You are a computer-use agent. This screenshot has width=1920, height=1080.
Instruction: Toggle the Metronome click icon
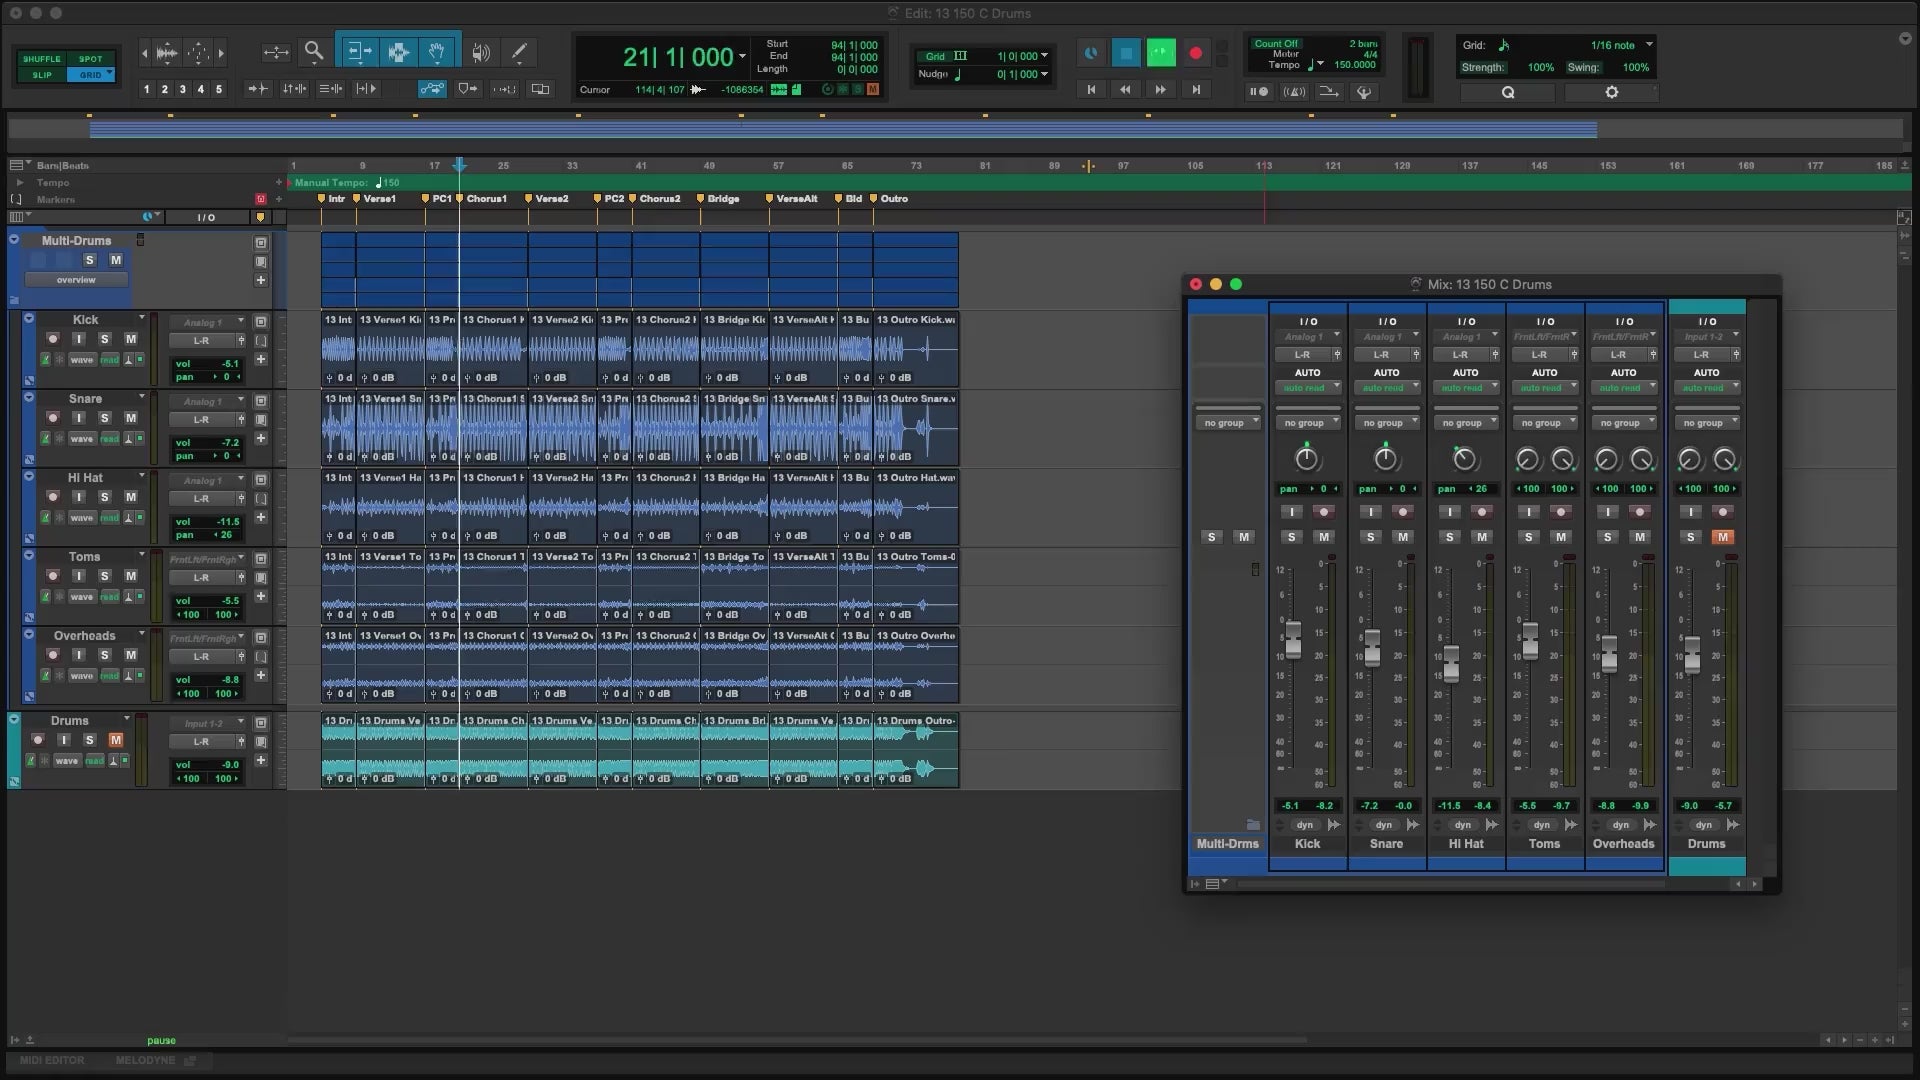(x=1294, y=92)
